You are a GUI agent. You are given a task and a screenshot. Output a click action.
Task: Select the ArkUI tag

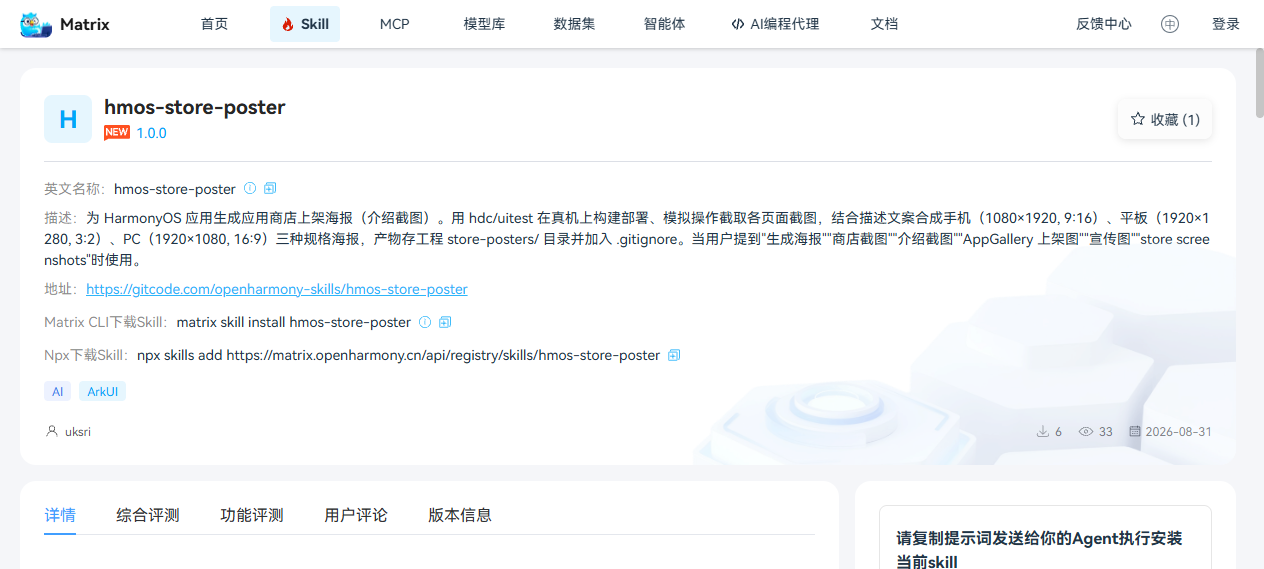tap(102, 391)
